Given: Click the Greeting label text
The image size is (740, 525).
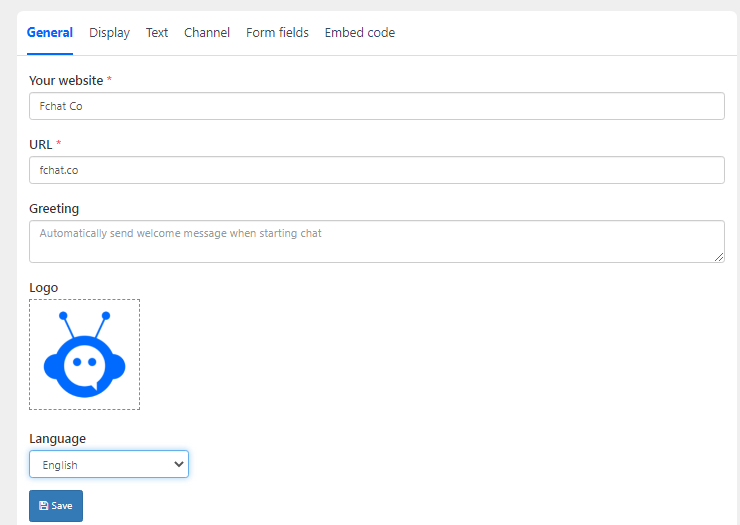Looking at the screenshot, I should pyautogui.click(x=54, y=209).
